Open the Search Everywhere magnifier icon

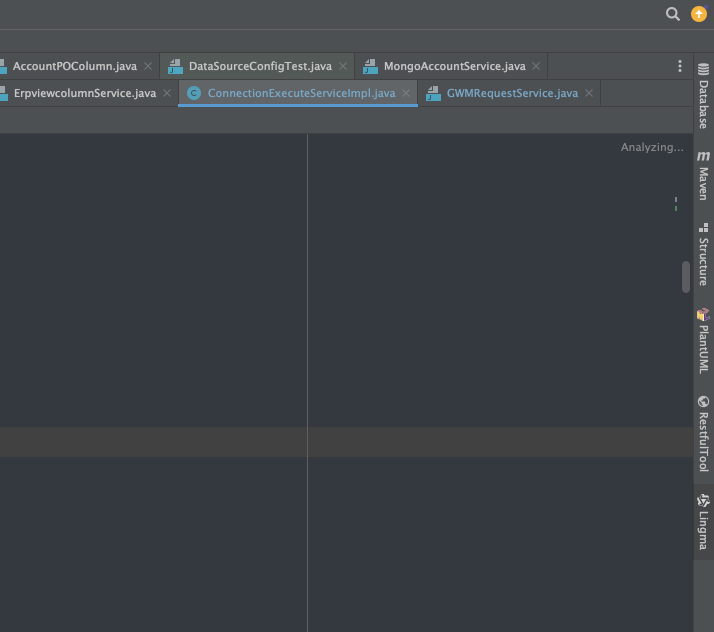tap(673, 14)
